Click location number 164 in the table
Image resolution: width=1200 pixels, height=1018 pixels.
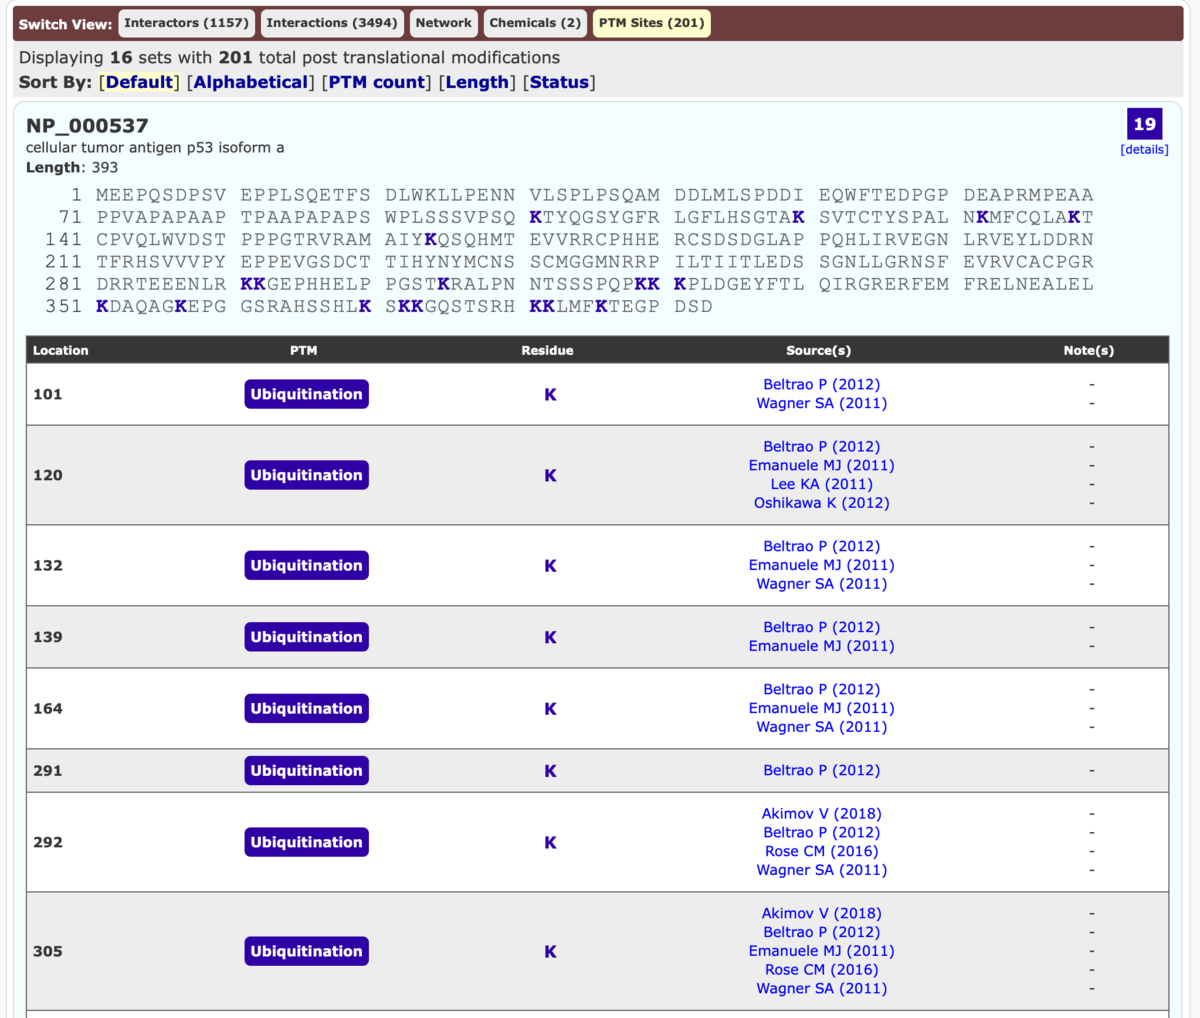point(48,708)
